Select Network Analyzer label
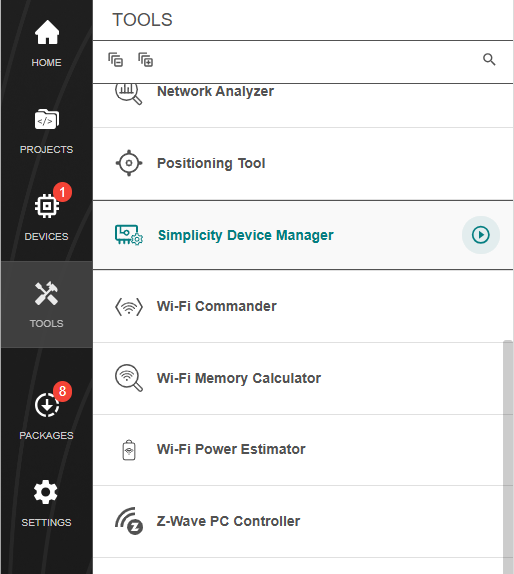Screen dimensions: 514x574 coord(215,92)
